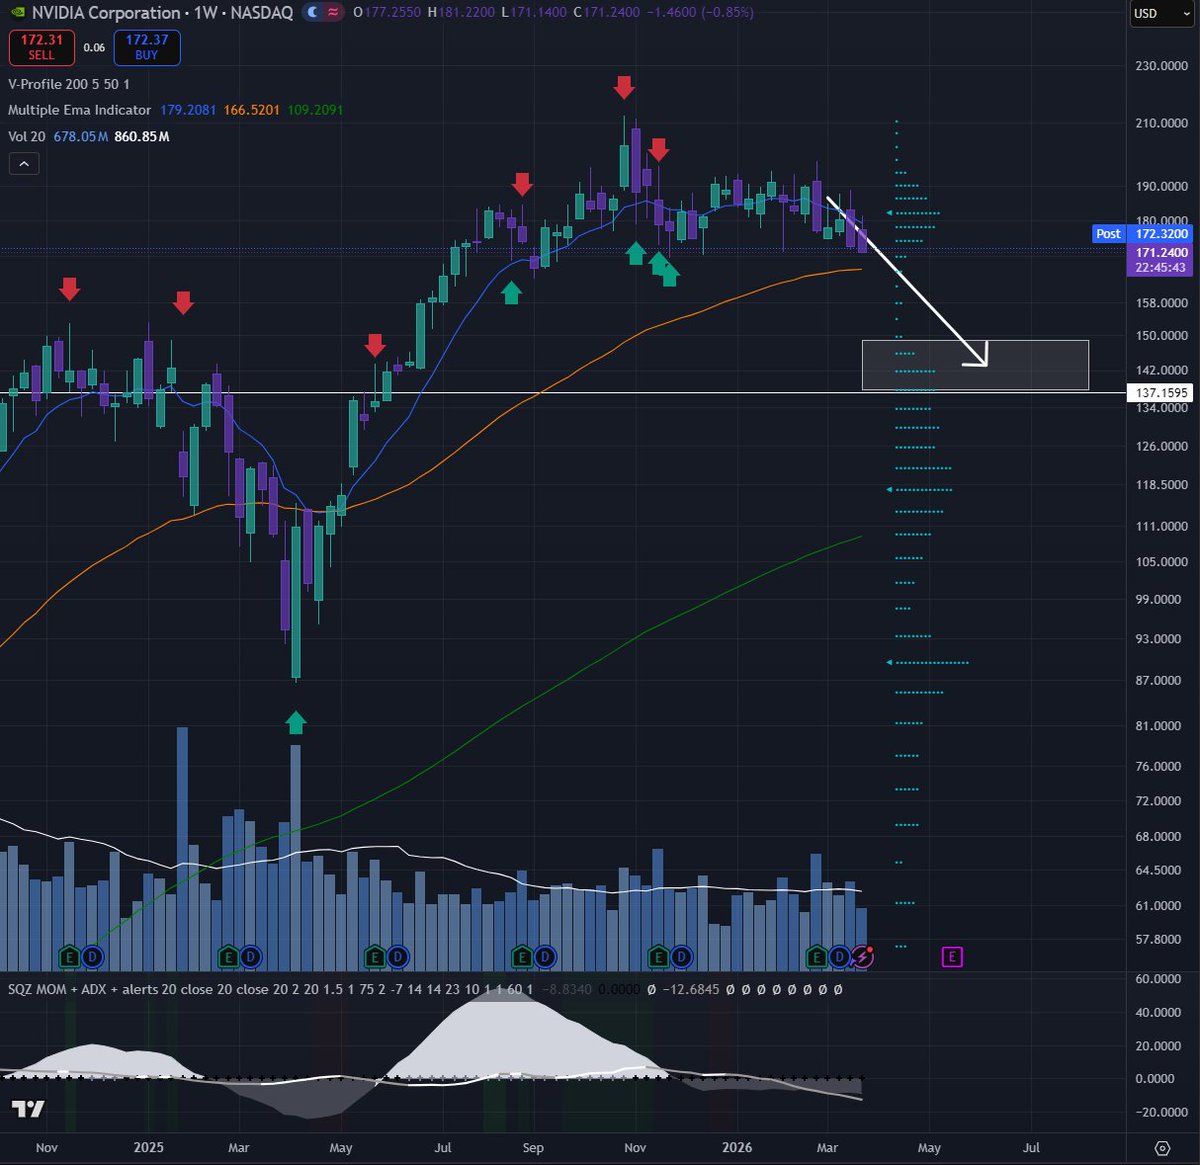Click the NVIDIA Corporation symbol title
The width and height of the screenshot is (1200, 1165).
(107, 13)
